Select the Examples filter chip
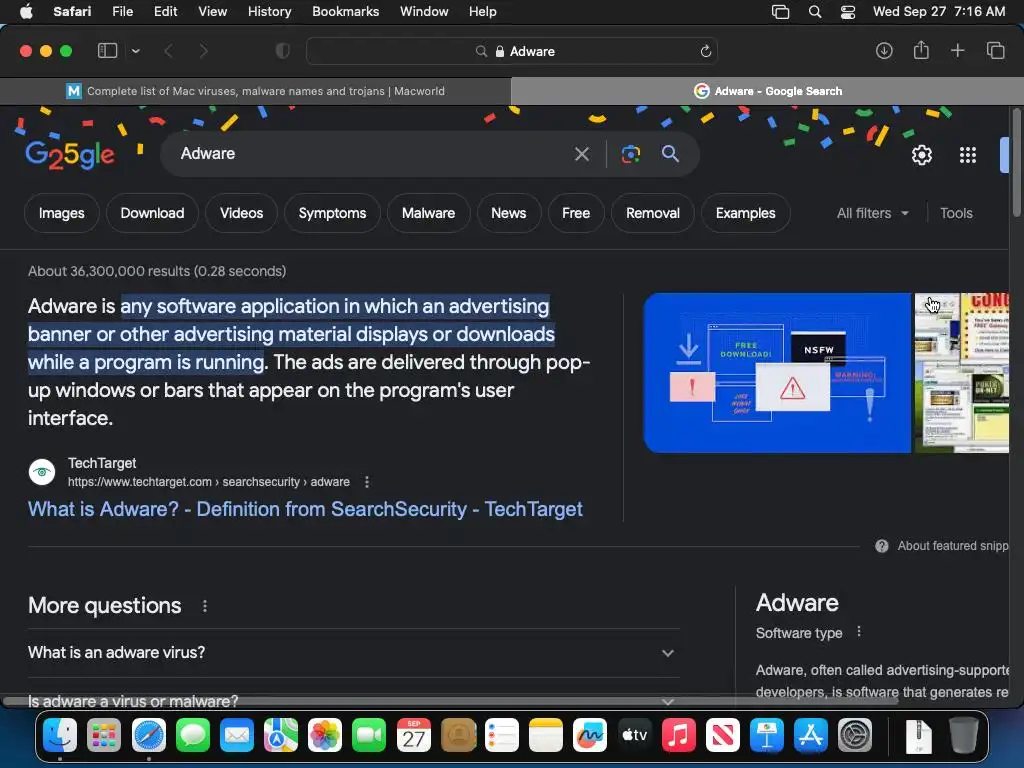Viewport: 1024px width, 768px height. 745,213
